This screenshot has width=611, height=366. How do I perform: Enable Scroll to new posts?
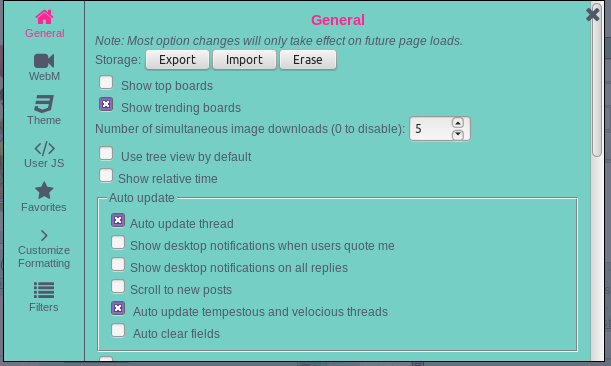tap(118, 286)
